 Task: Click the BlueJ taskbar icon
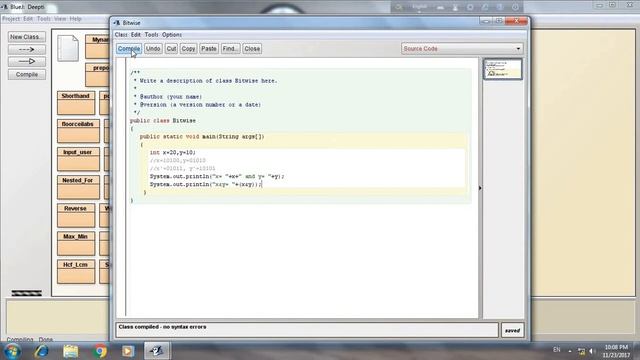(x=157, y=351)
